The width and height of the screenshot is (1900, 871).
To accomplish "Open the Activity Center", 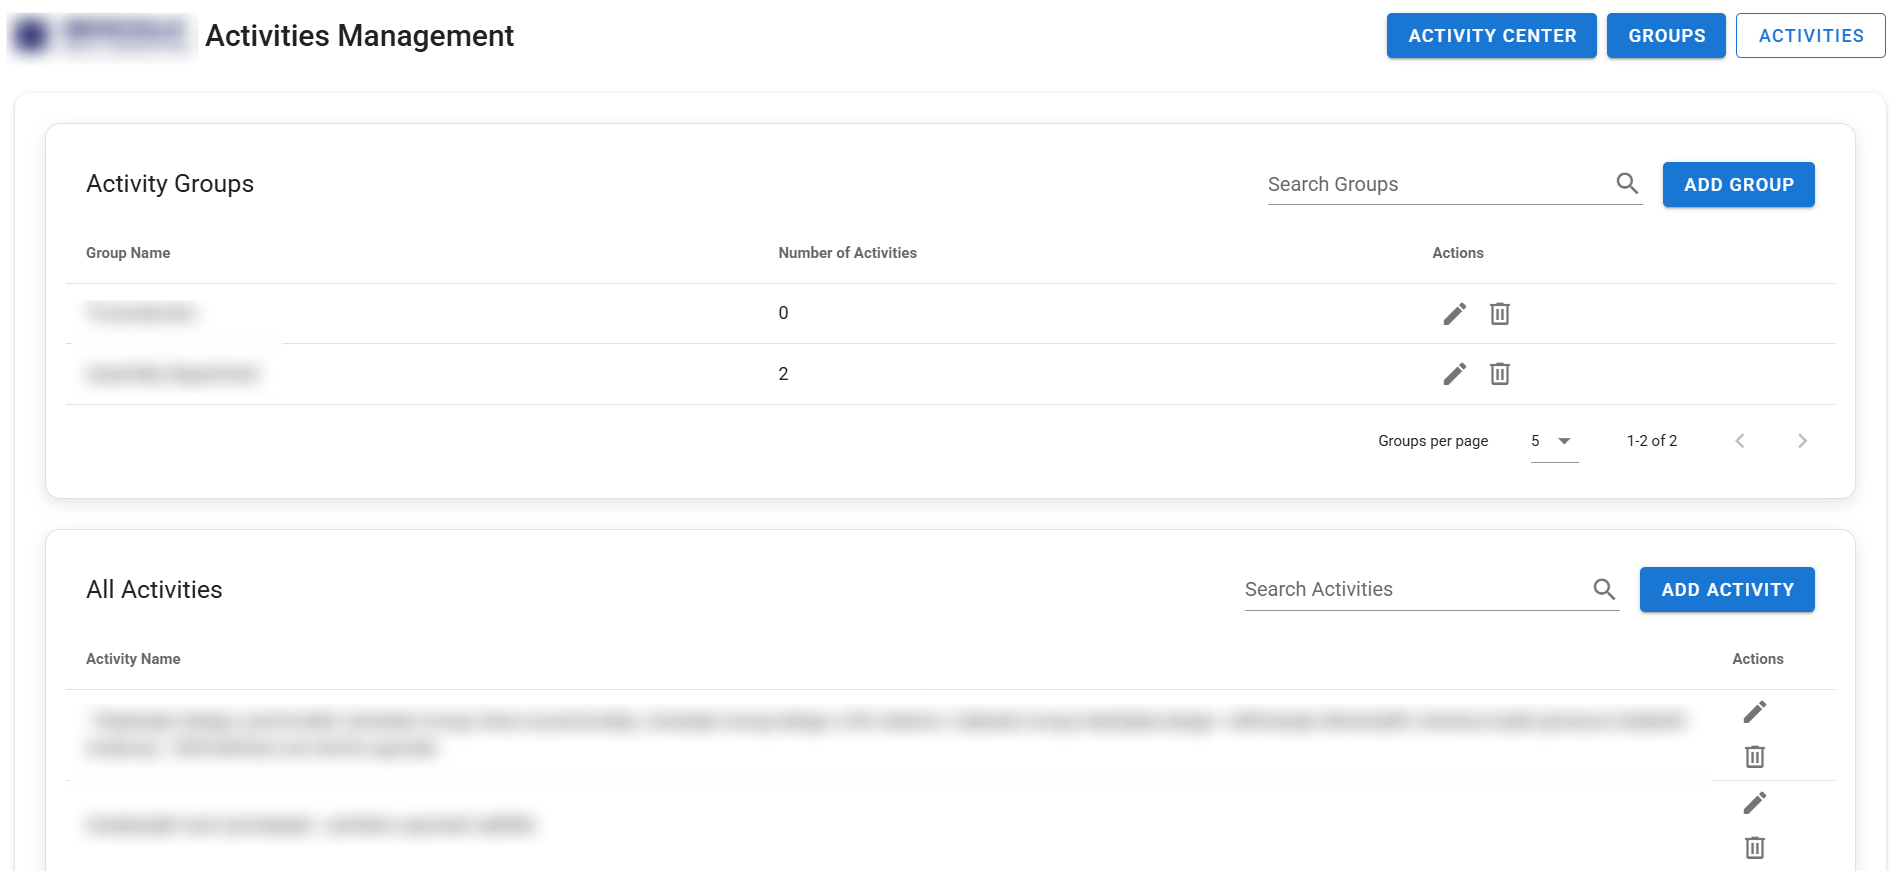I will point(1491,35).
